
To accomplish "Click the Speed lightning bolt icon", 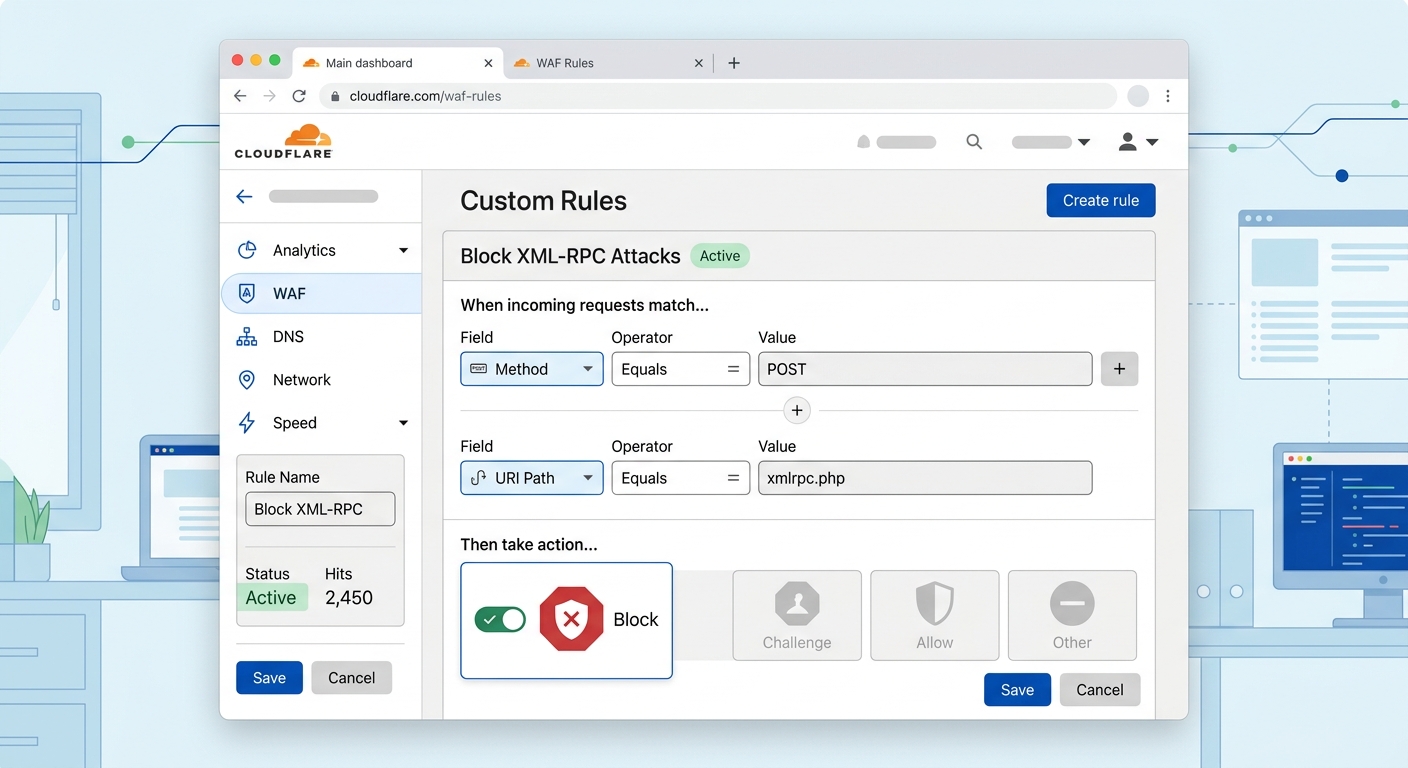I will coord(247,423).
